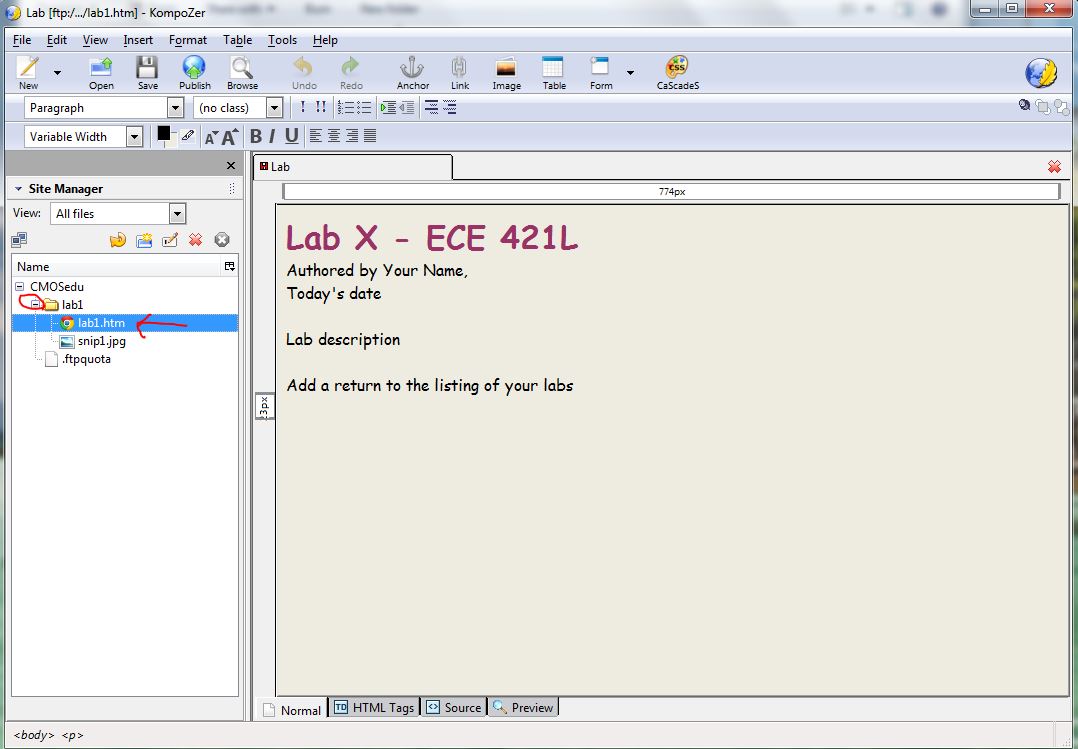Save the page with the floppy icon
Viewport: 1078px width, 749px height.
click(x=147, y=73)
